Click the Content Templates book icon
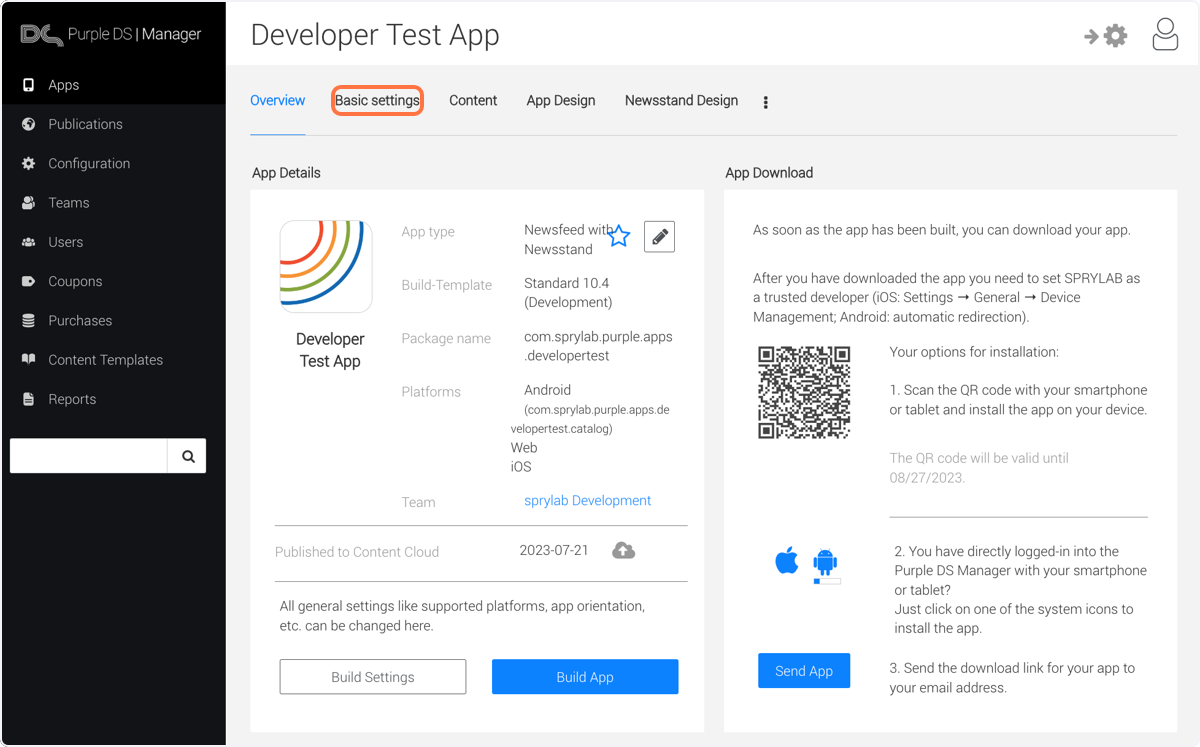The height and width of the screenshot is (747, 1200). pos(29,359)
